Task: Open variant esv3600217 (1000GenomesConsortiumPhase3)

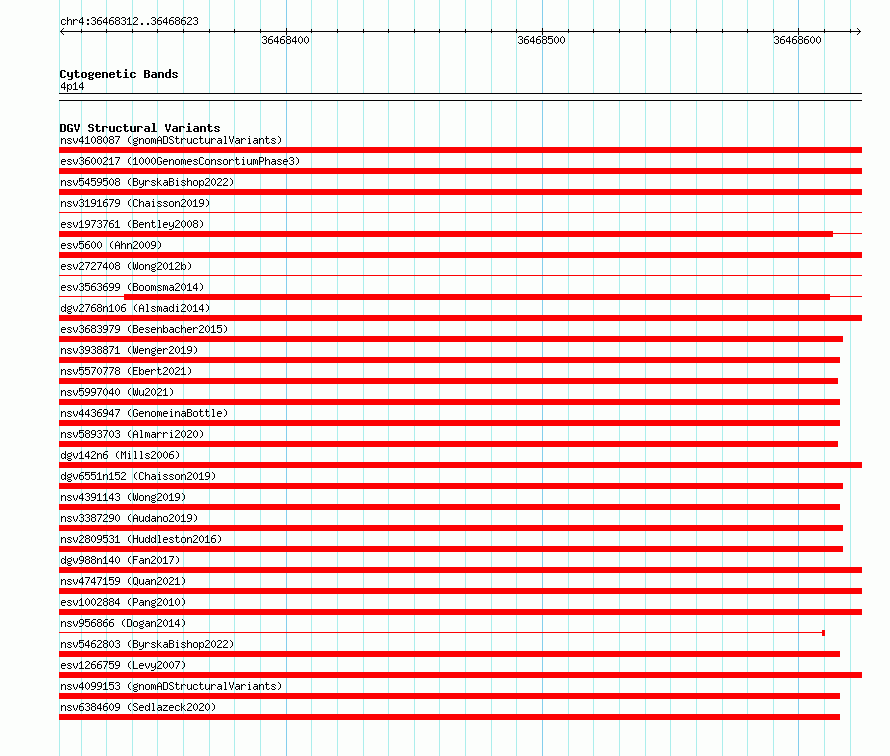Action: pos(180,161)
